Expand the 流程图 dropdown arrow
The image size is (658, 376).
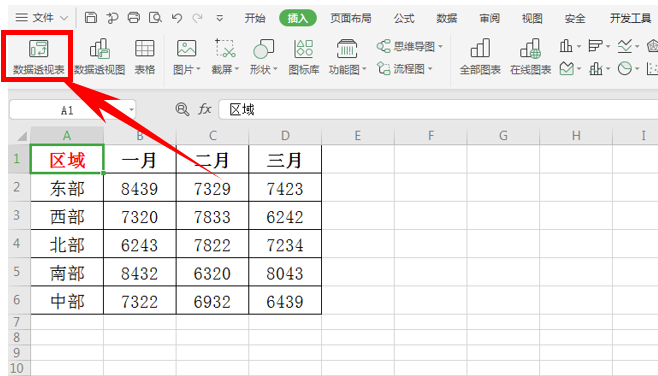point(430,69)
